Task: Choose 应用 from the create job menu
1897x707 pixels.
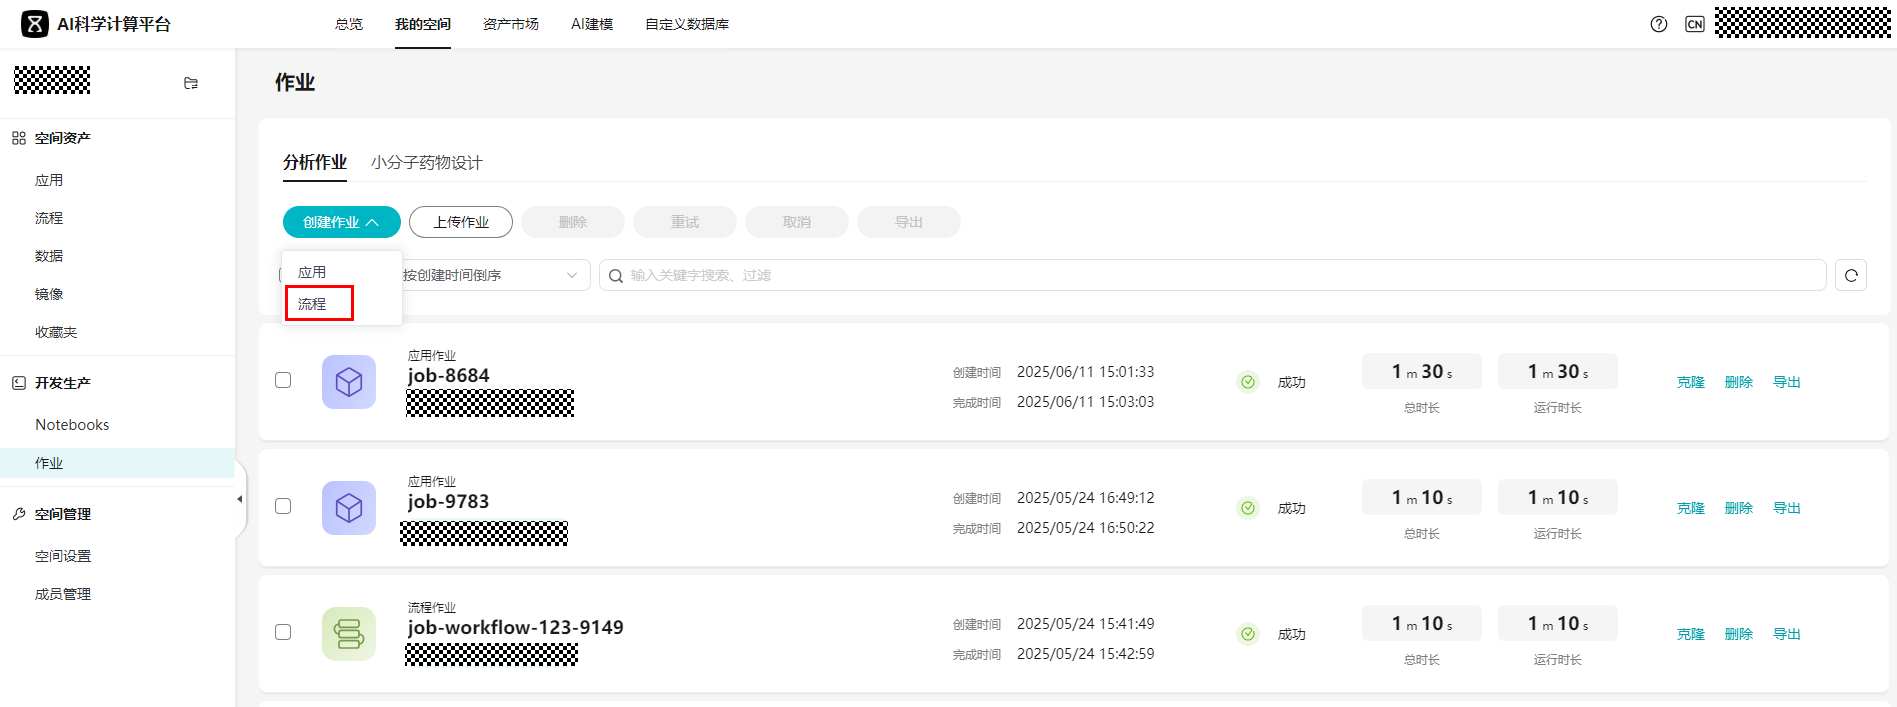Action: pyautogui.click(x=312, y=272)
